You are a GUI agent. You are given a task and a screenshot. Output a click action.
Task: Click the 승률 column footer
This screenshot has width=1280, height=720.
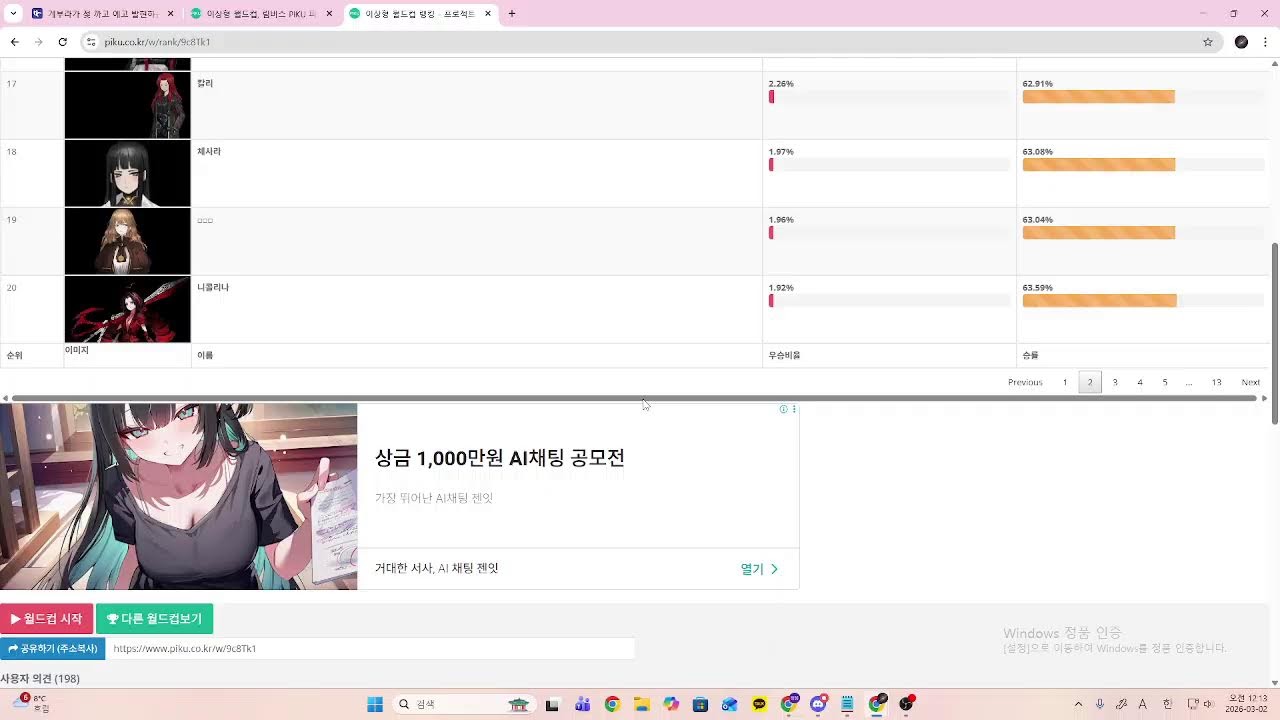click(1031, 355)
